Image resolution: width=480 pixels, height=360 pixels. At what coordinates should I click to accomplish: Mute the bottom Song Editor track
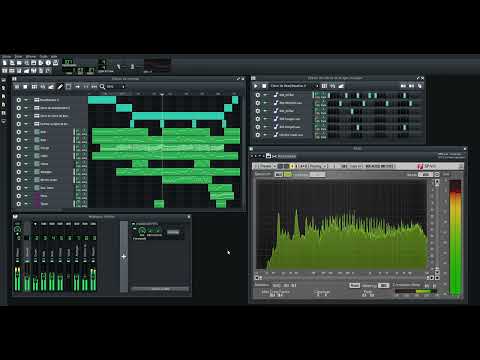[x=26, y=204]
